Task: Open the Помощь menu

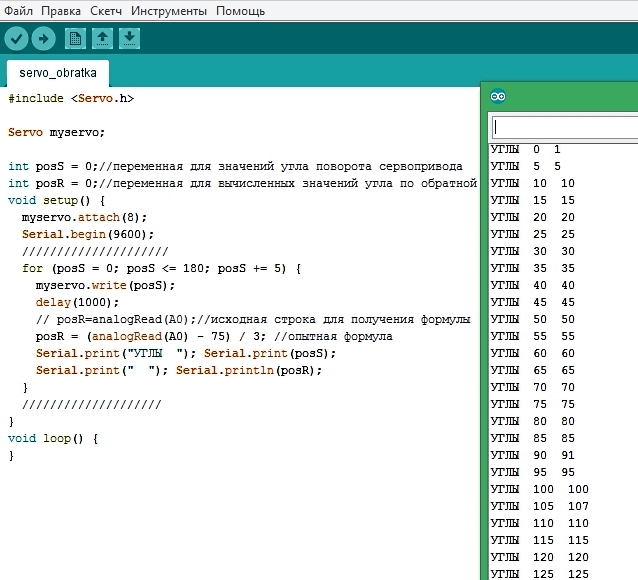Action: 240,11
